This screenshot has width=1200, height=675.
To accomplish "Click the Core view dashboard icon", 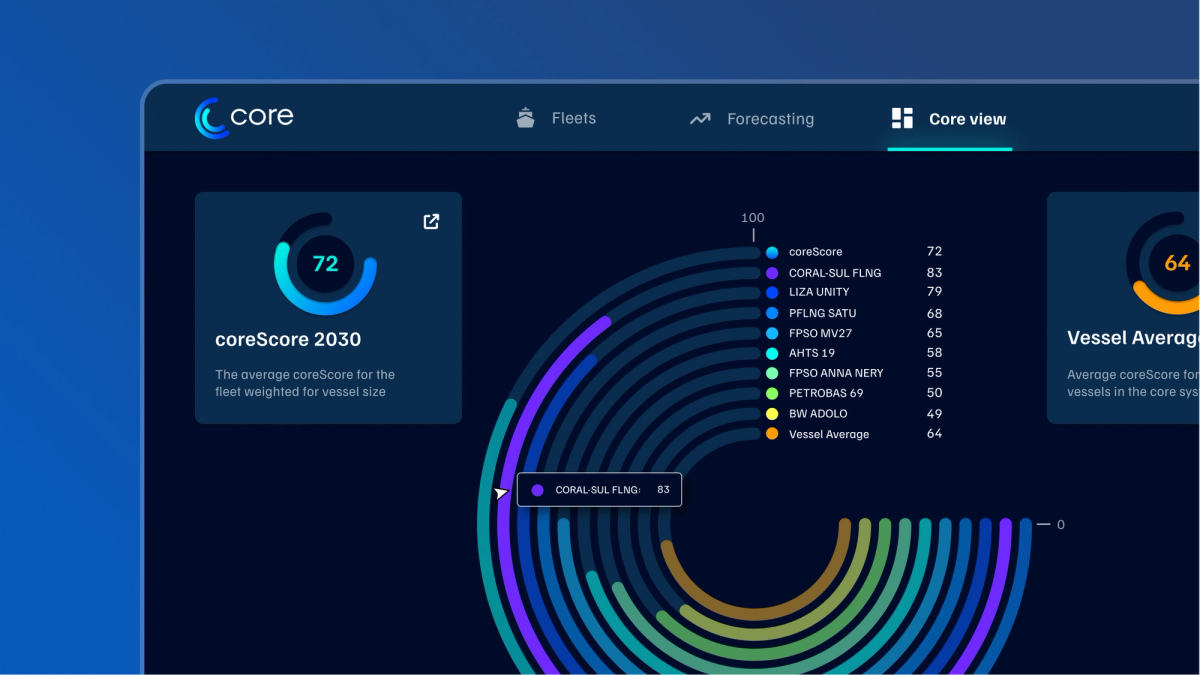I will pyautogui.click(x=902, y=118).
